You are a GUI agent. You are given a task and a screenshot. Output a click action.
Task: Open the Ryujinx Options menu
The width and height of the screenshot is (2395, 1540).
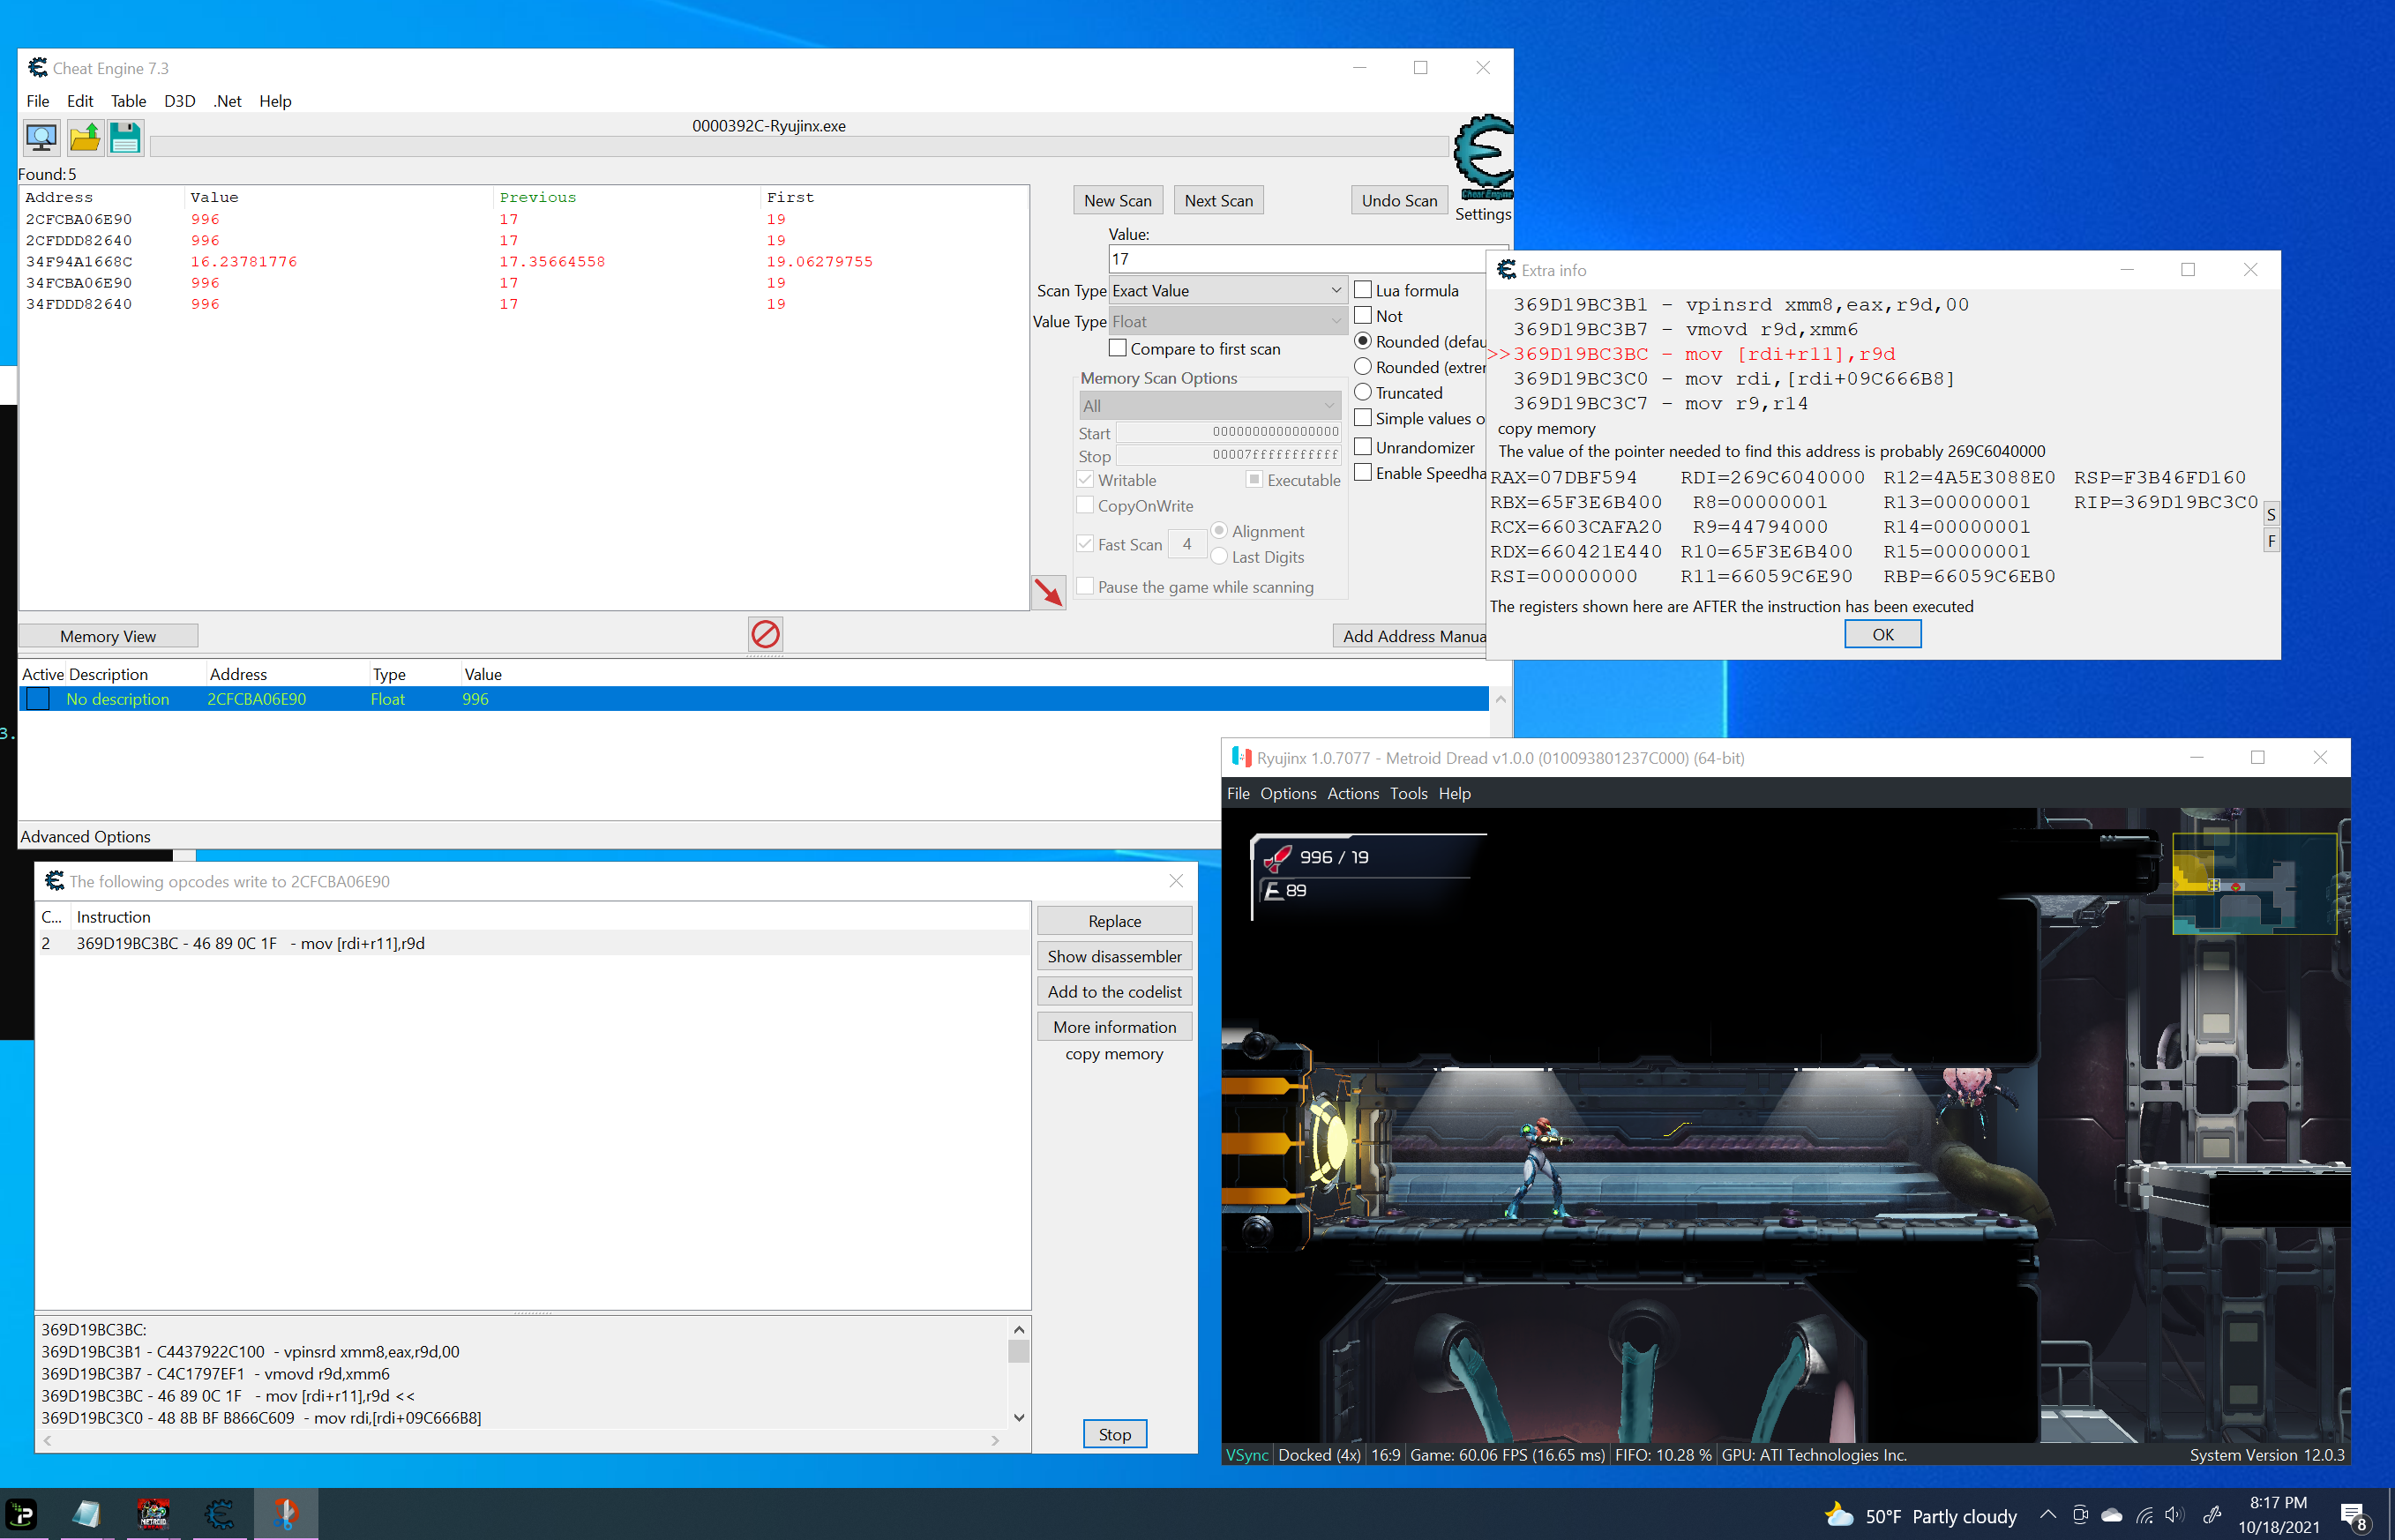[x=1288, y=793]
